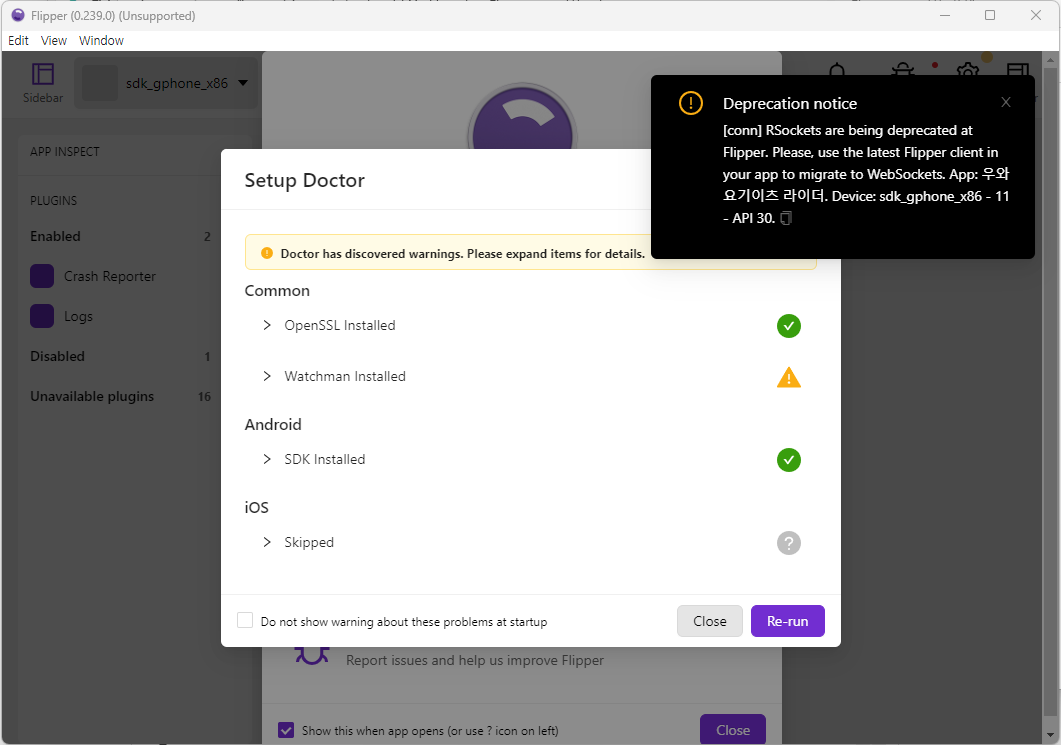This screenshot has width=1061, height=745.
Task: Uncheck 'Show this when app opens' checkbox
Action: pos(286,730)
